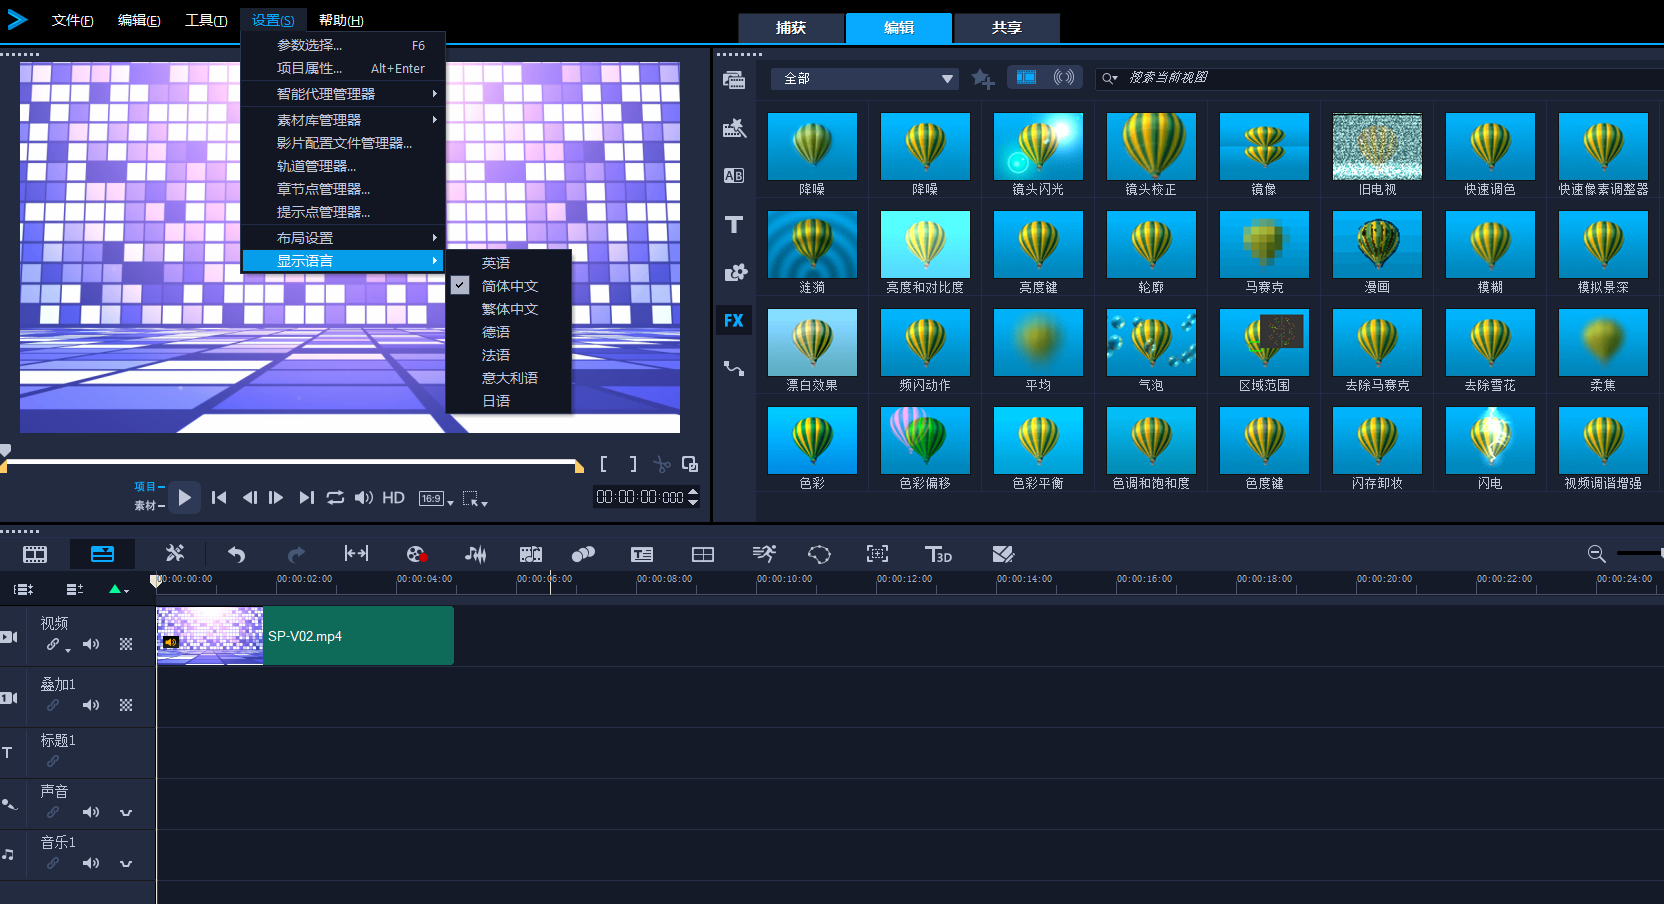
Task: Mute the 视频 track speaker
Action: (91, 645)
